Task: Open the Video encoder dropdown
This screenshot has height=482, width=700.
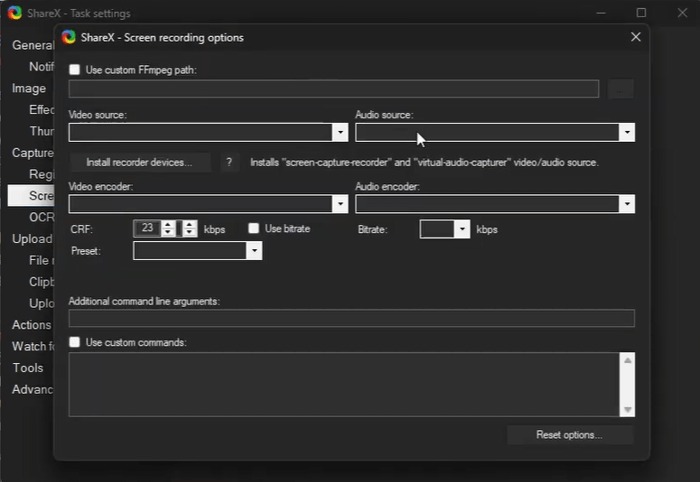Action: 340,204
